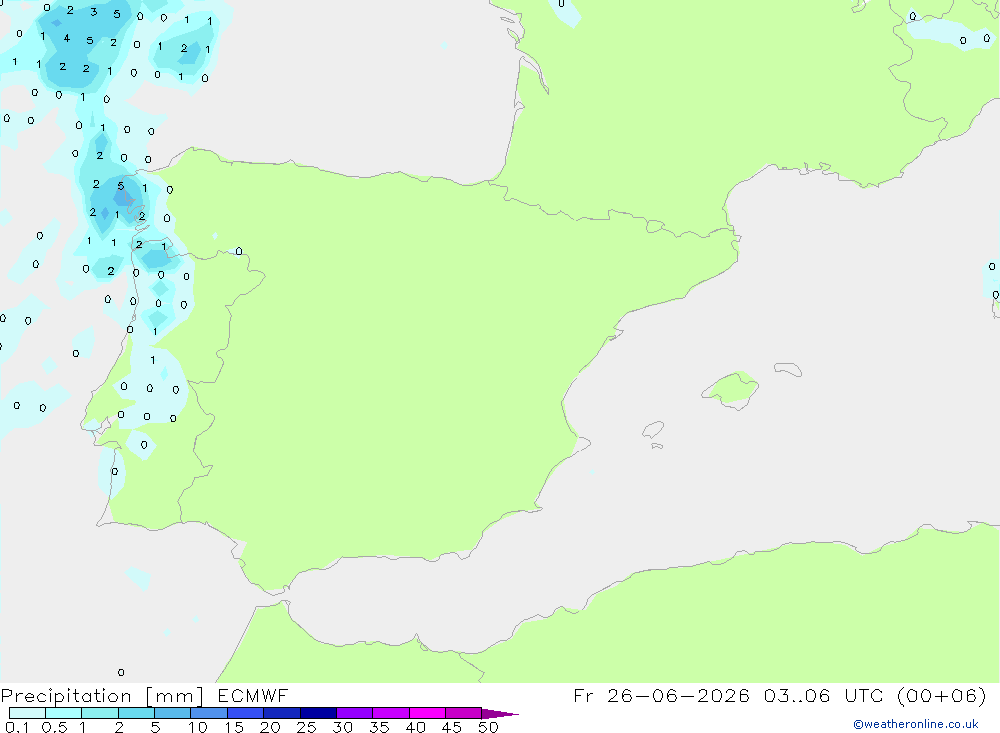Click the 30–35 mm violet legend swatch
1000x733 pixels.
click(x=355, y=713)
